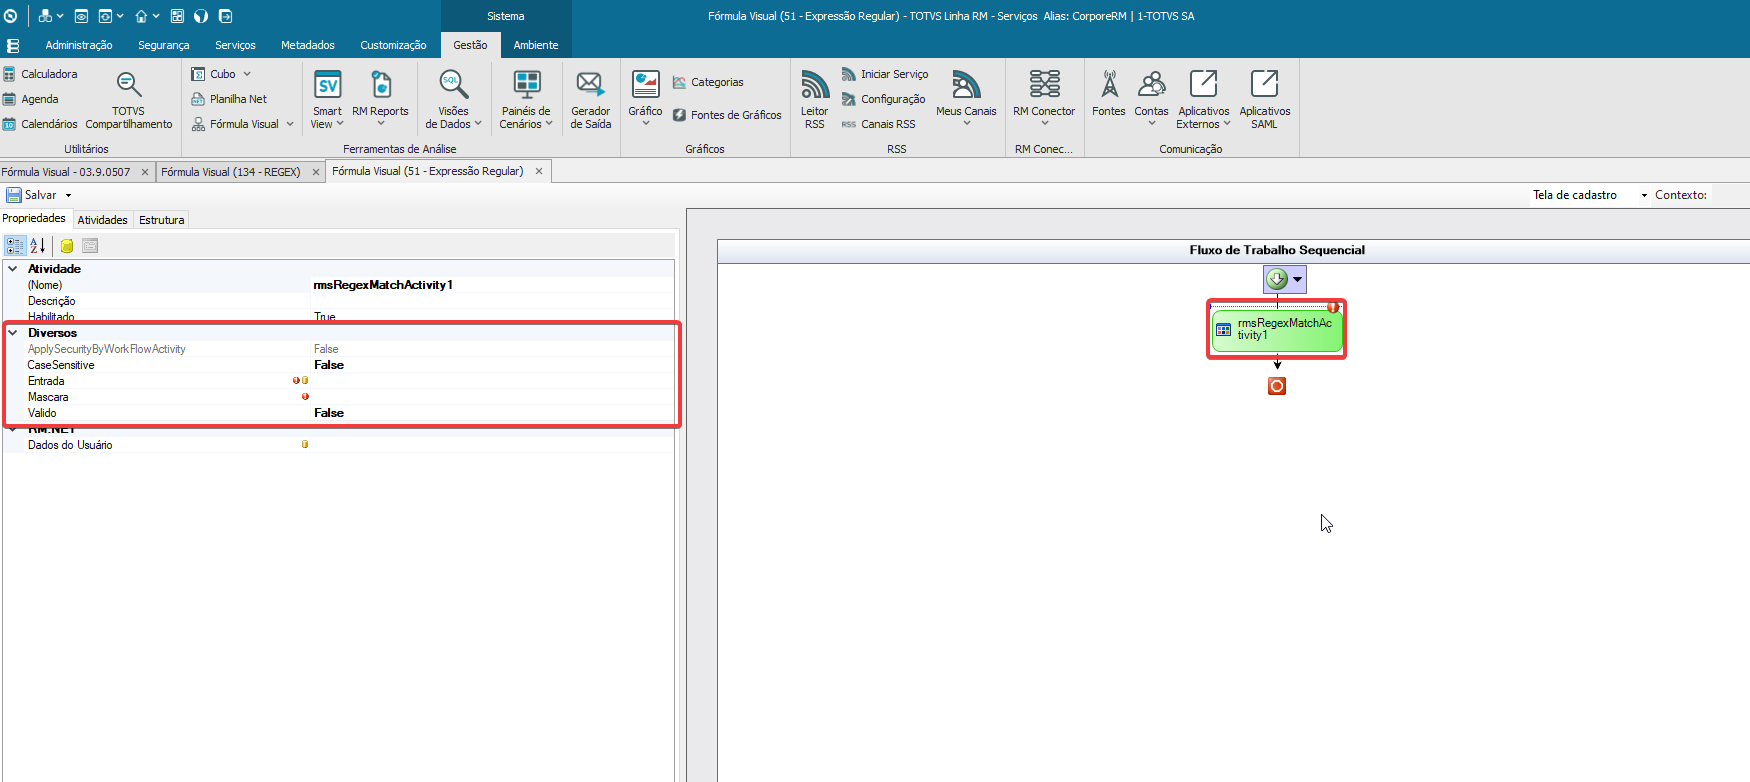Select the rmsRegexMatchActivity1 workflow activity
The image size is (1750, 782).
pyautogui.click(x=1277, y=330)
